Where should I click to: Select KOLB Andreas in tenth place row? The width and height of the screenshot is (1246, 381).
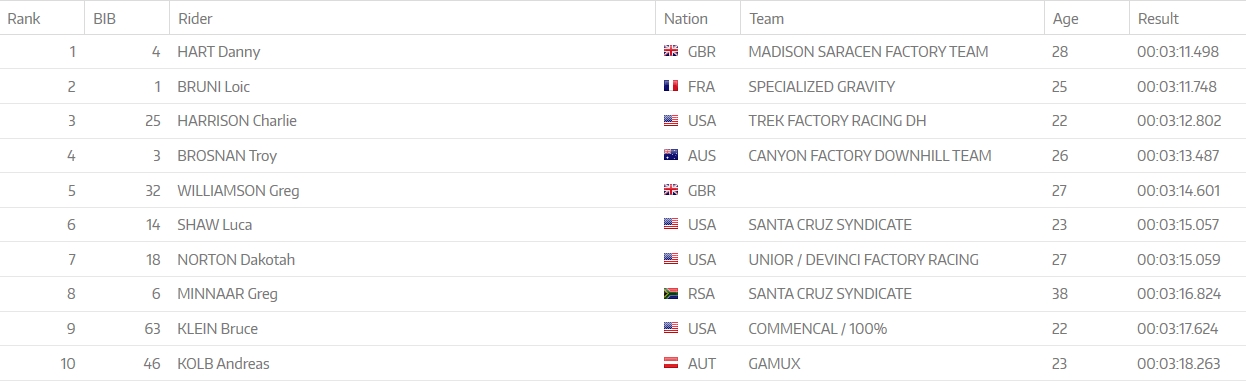pos(223,364)
